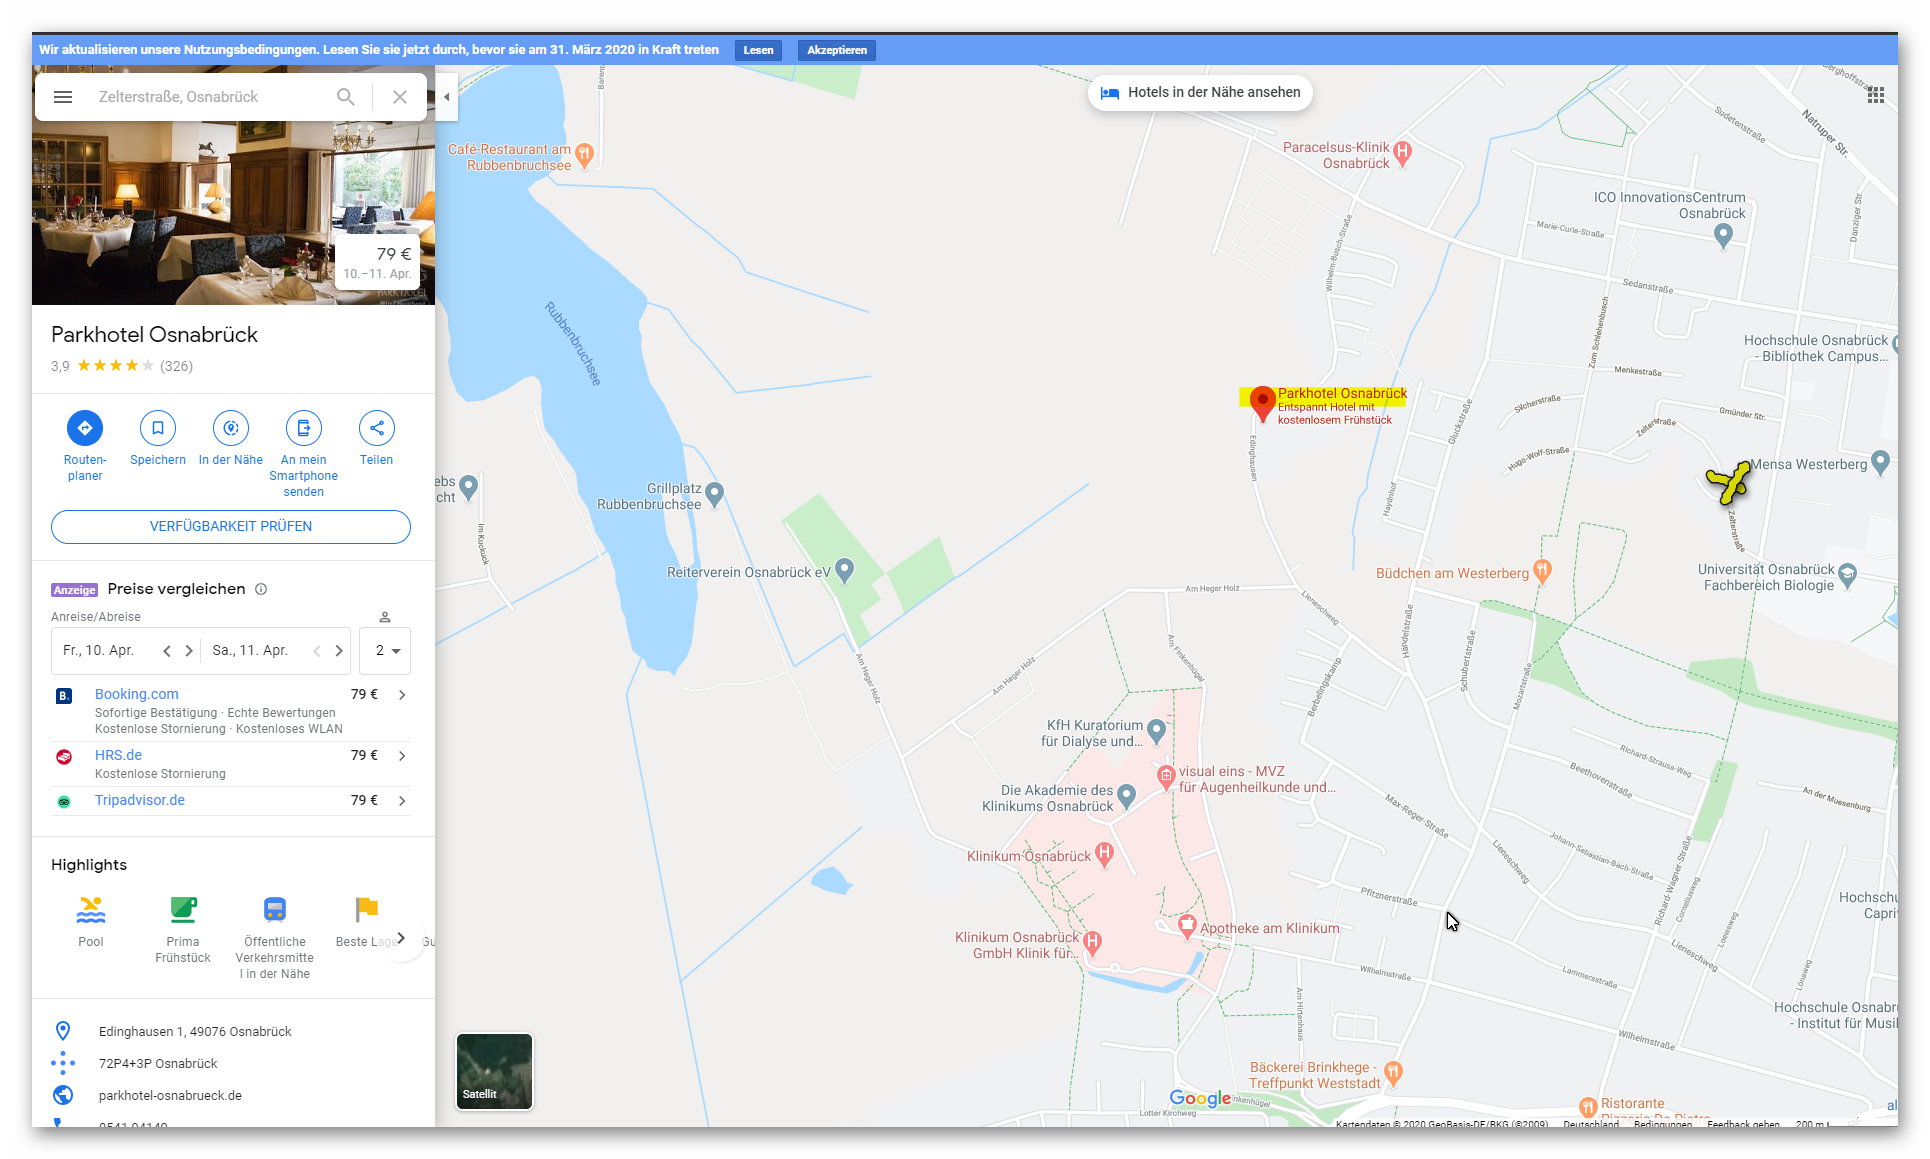Click the Sa., 11. Apr. check-out date
The width and height of the screenshot is (1930, 1159).
[250, 651]
